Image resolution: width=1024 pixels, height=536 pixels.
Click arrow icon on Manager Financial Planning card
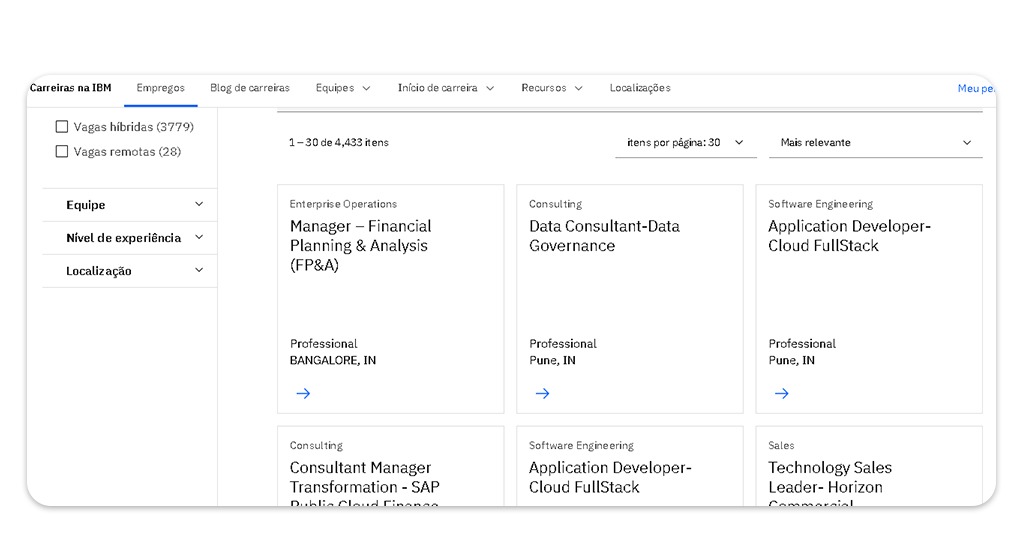(303, 393)
